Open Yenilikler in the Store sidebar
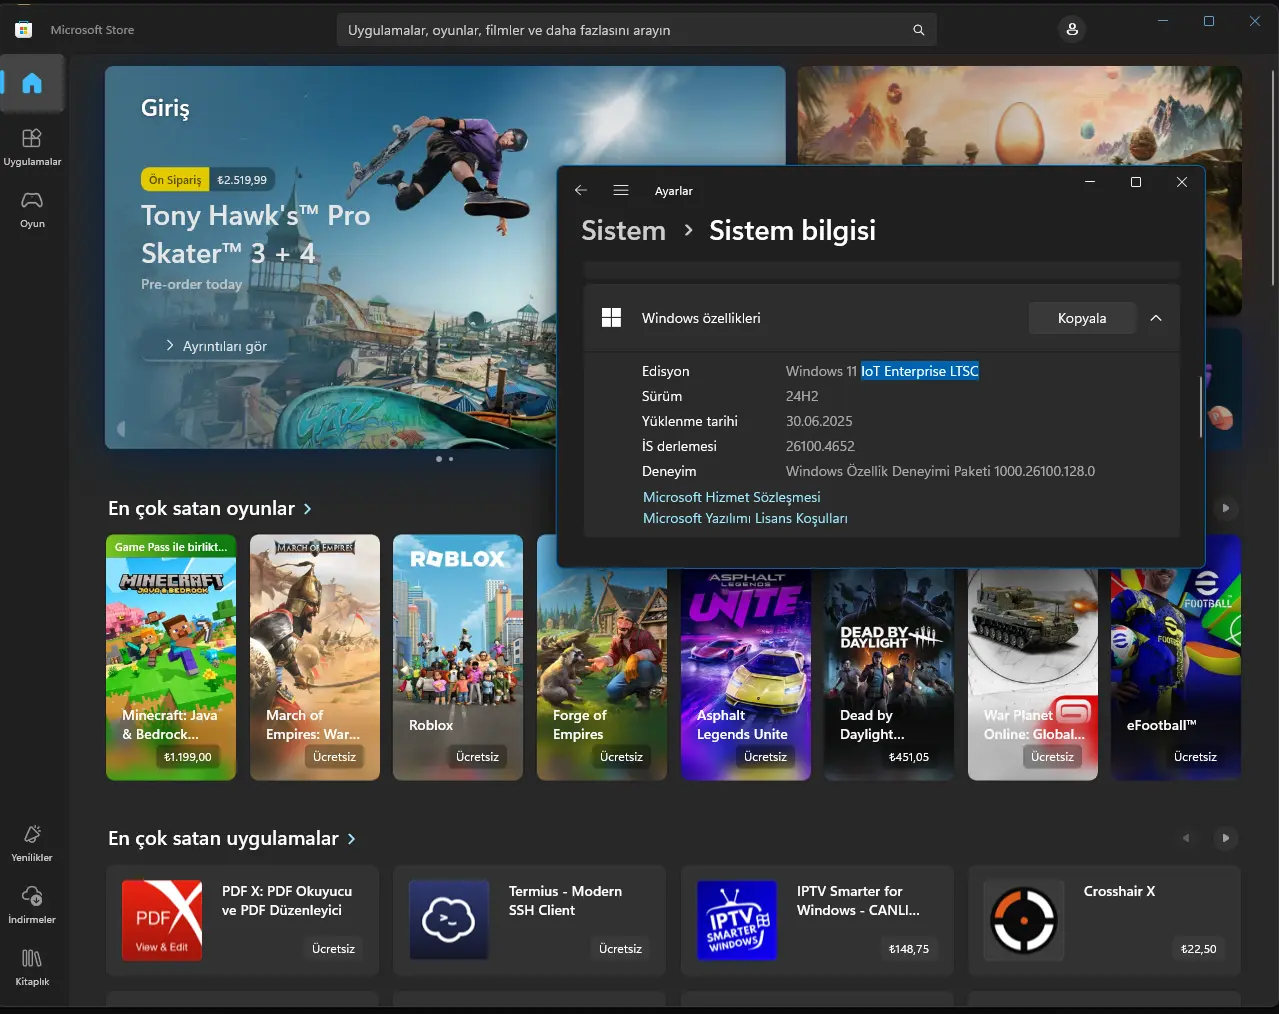Viewport: 1279px width, 1014px height. [x=32, y=842]
